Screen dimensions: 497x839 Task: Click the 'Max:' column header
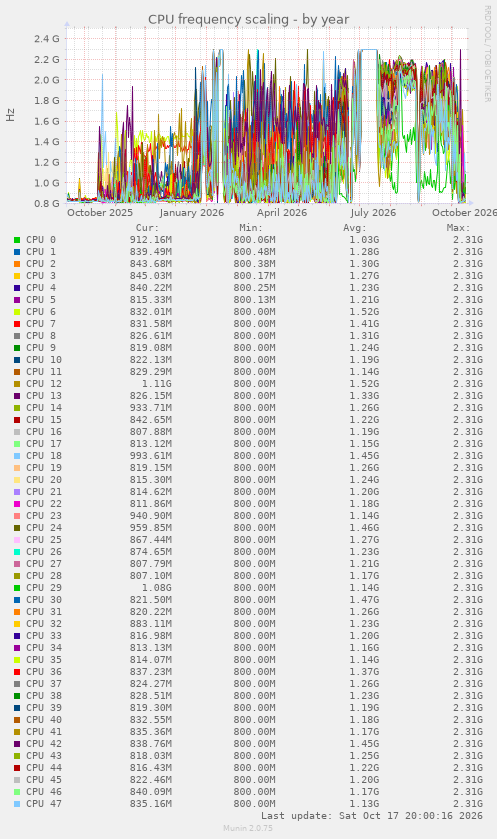(458, 228)
